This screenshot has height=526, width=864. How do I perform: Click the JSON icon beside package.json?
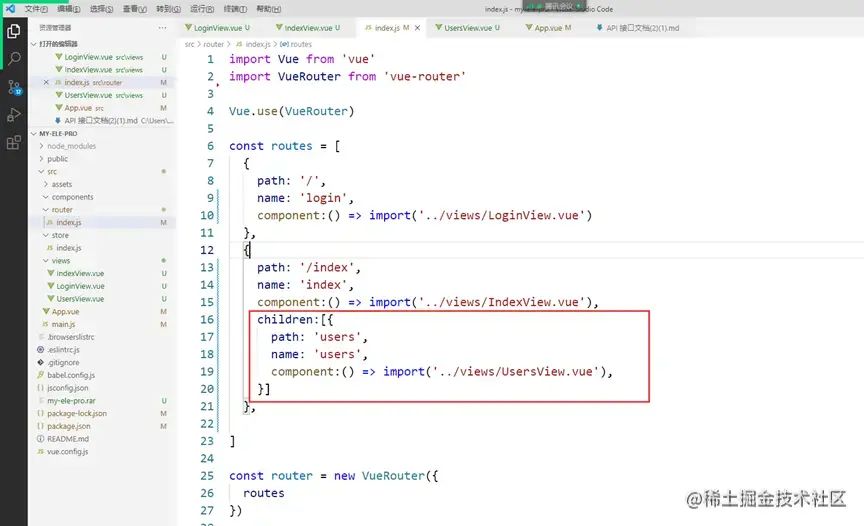pyautogui.click(x=40, y=426)
